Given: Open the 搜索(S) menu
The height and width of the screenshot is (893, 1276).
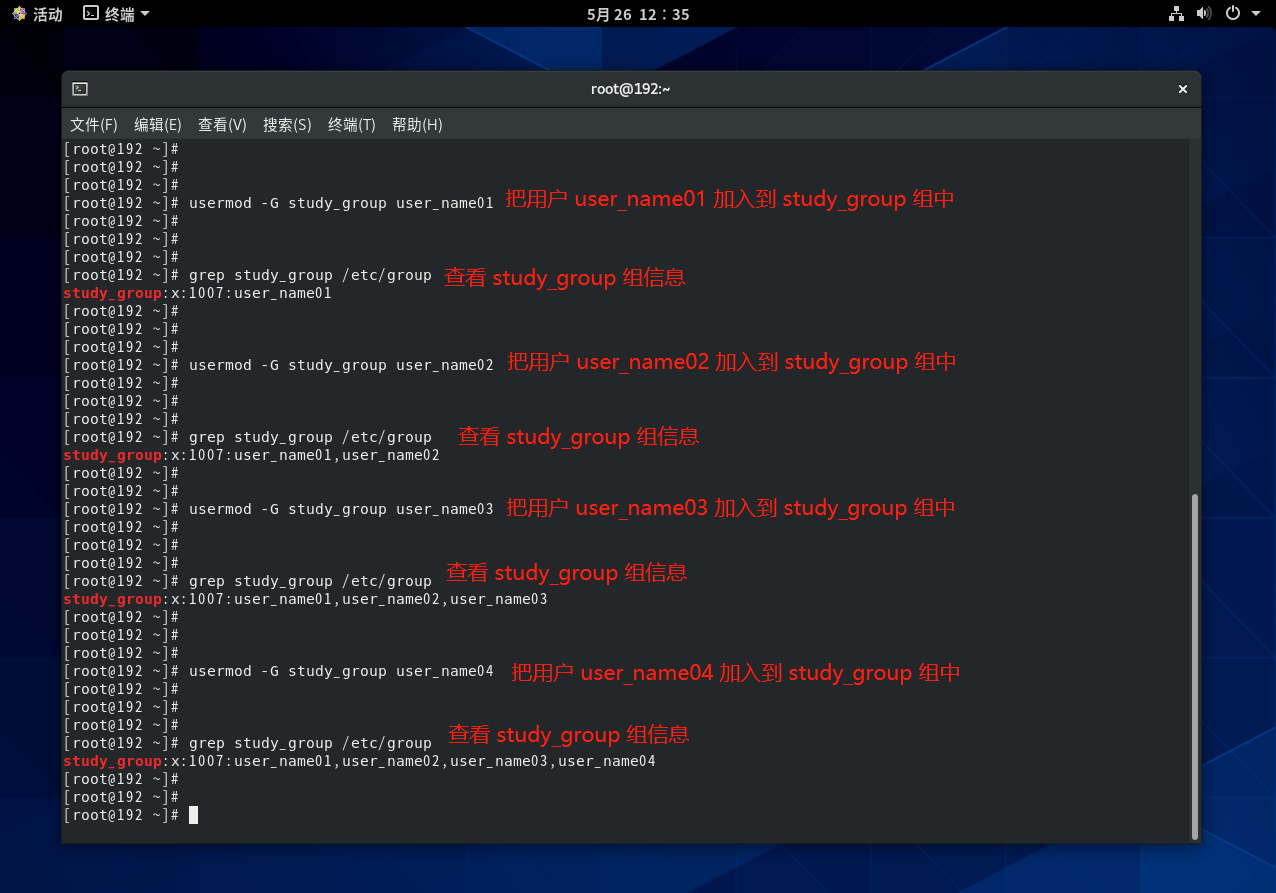Looking at the screenshot, I should [287, 125].
